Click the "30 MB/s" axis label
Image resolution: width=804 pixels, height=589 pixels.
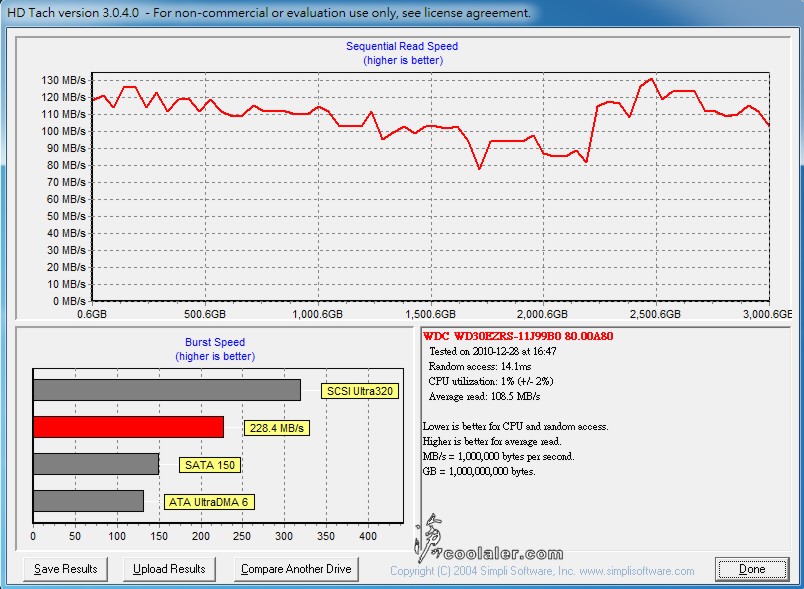pyautogui.click(x=66, y=250)
